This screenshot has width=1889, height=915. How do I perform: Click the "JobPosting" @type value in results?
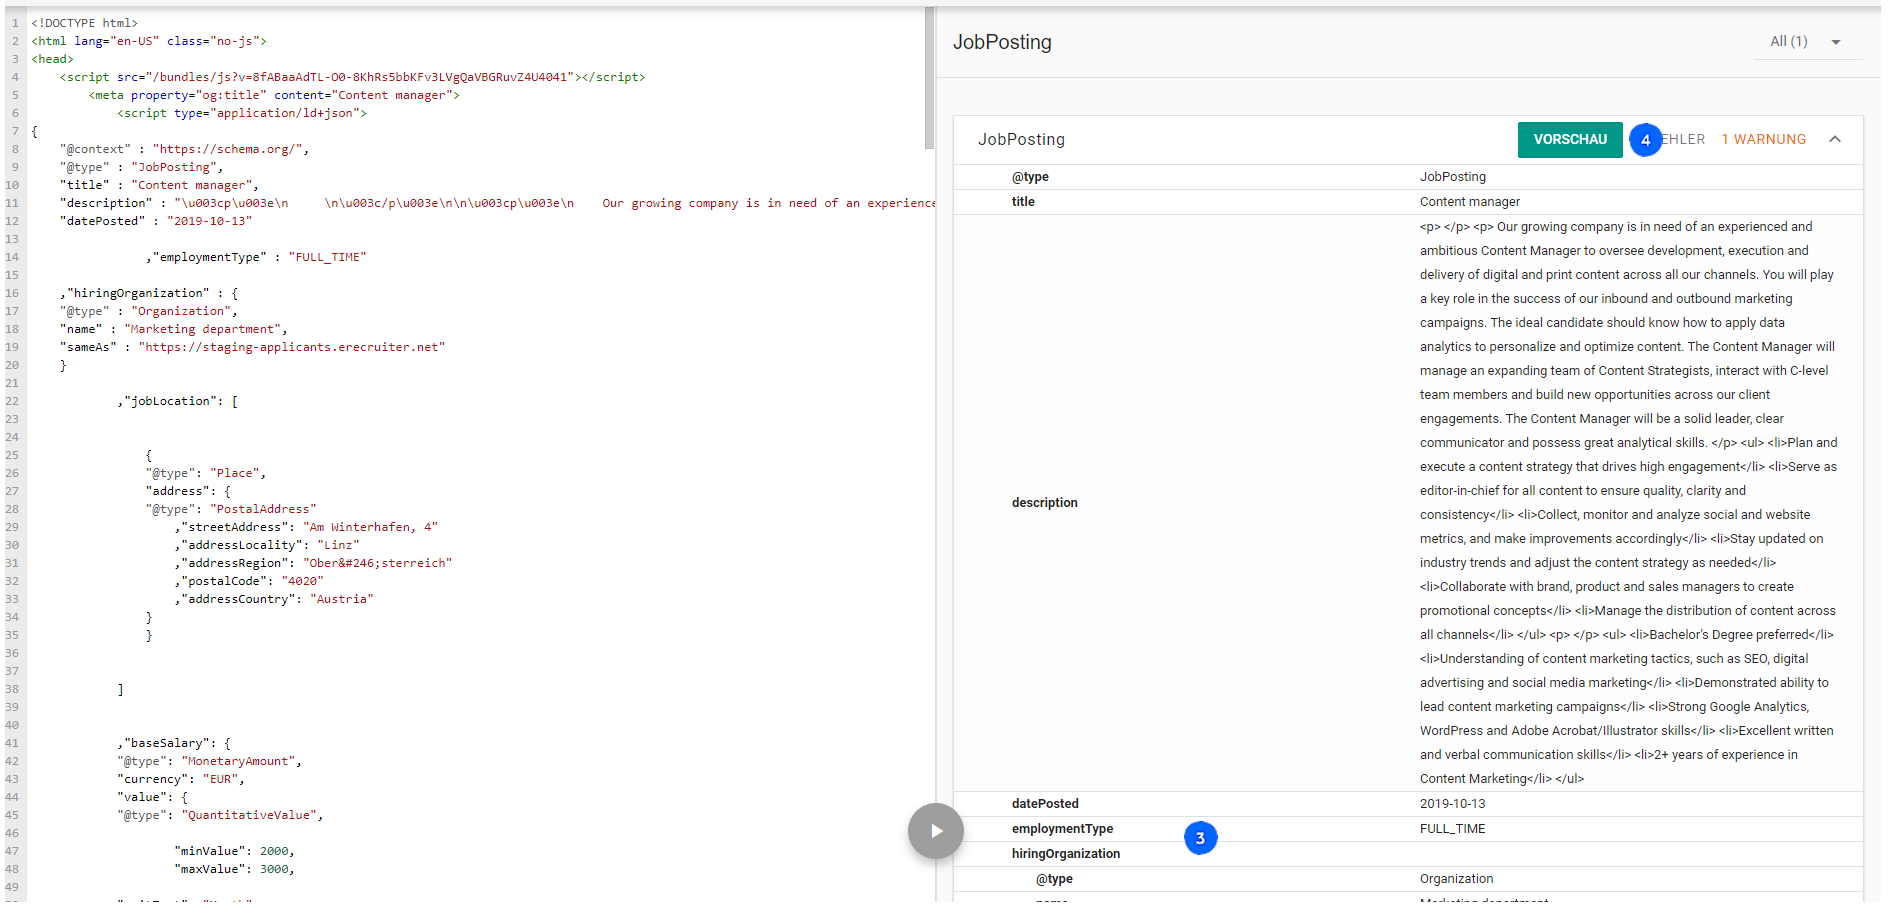[x=1452, y=177]
